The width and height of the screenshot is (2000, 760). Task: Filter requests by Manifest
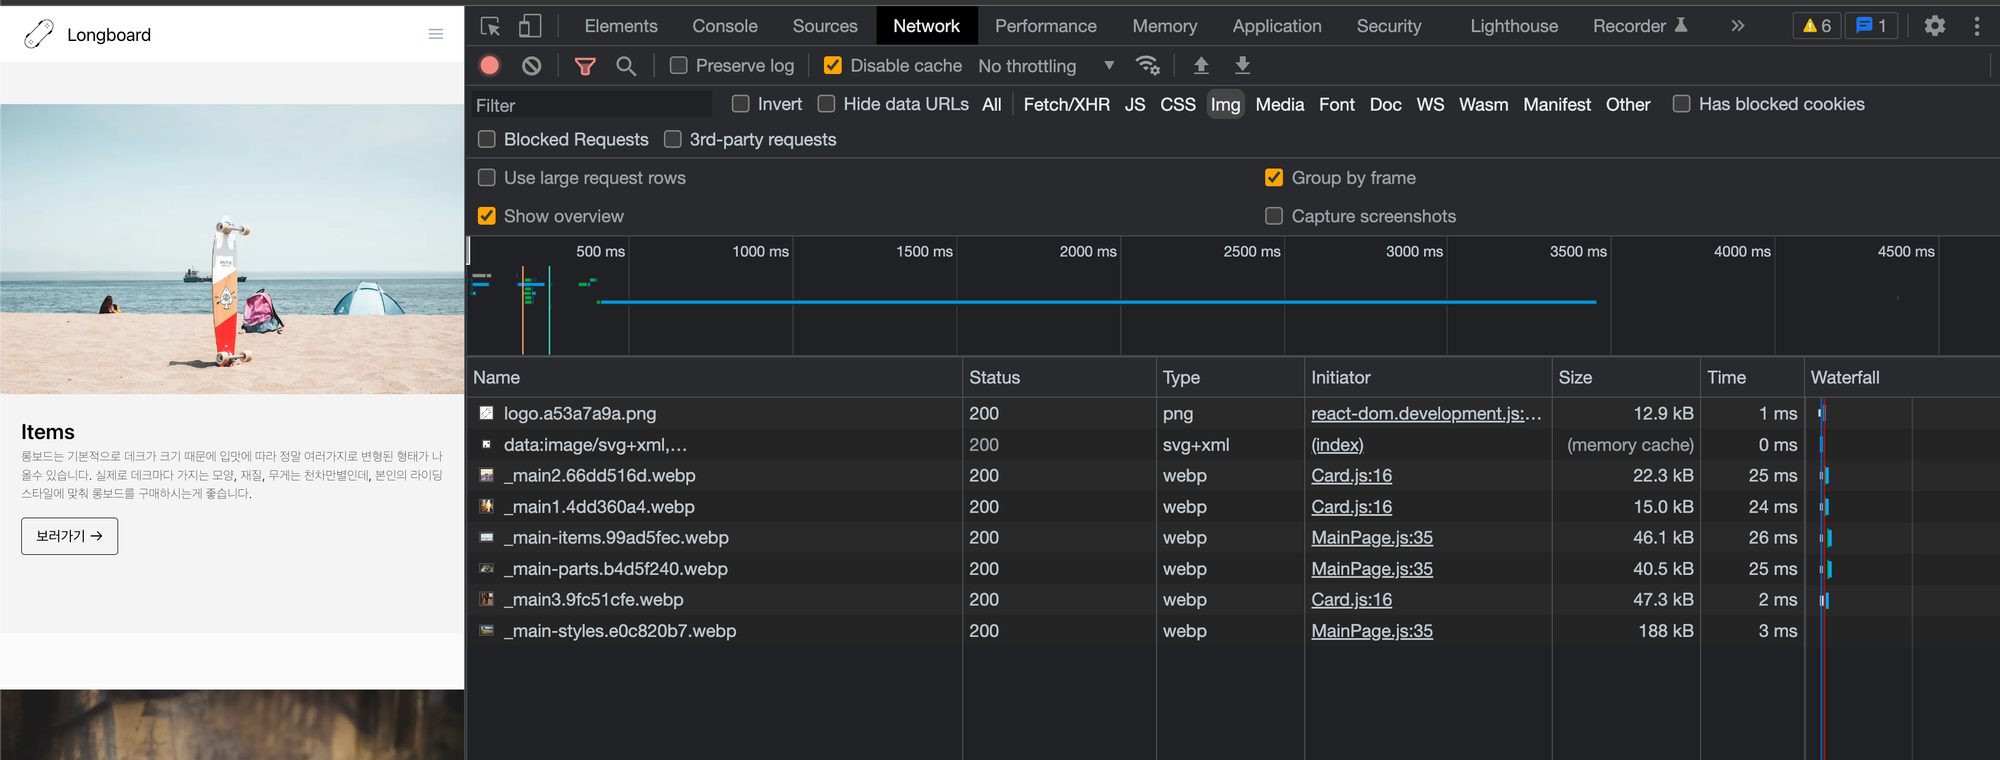[x=1557, y=104]
